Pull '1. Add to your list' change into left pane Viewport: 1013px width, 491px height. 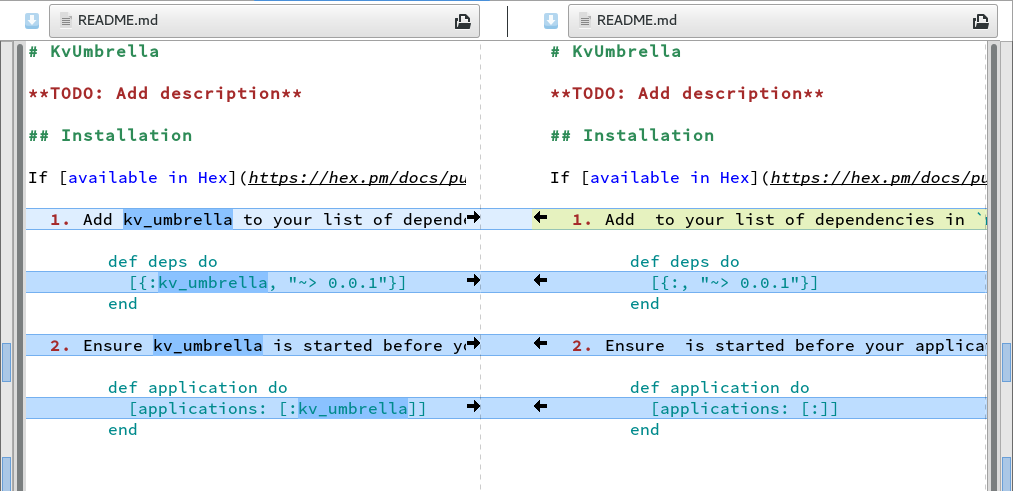[541, 217]
